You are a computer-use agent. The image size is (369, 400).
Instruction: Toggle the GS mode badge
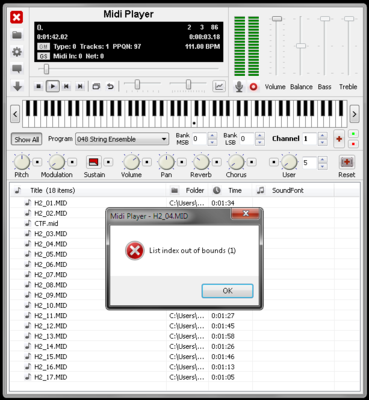point(43,56)
